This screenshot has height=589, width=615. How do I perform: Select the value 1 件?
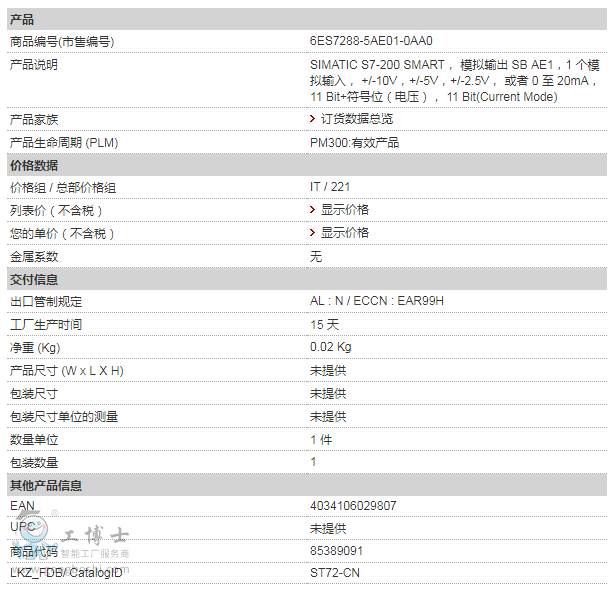[321, 440]
